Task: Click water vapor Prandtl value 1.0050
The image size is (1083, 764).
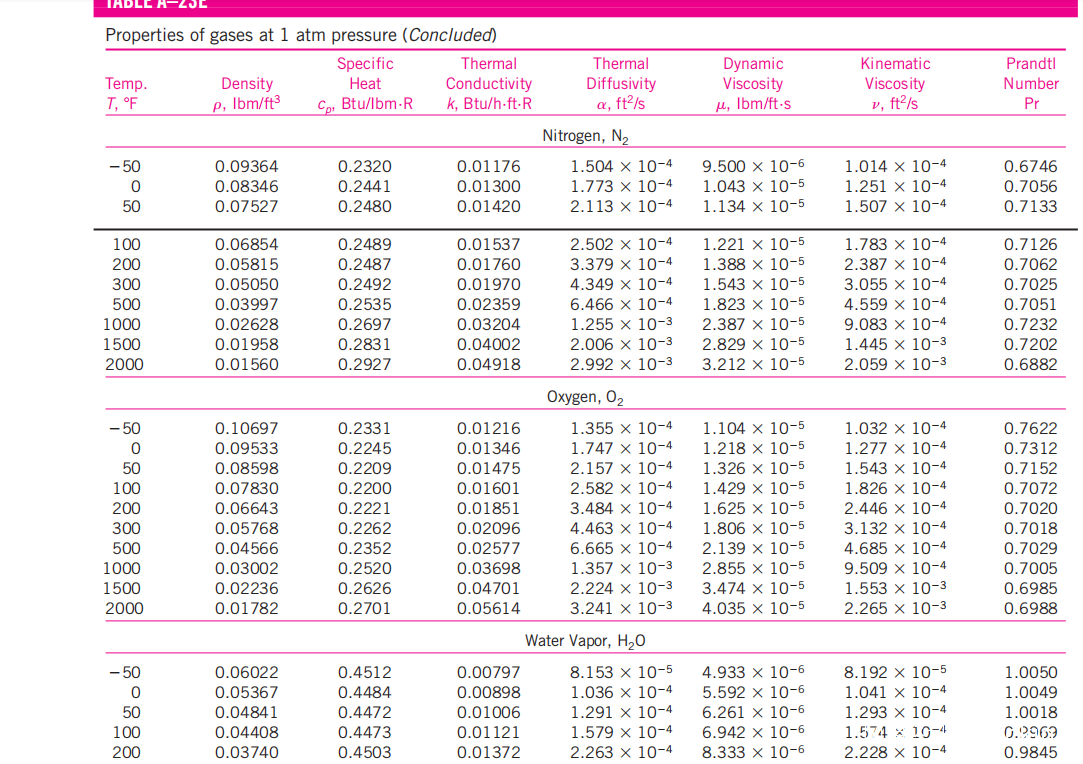Action: point(1030,673)
